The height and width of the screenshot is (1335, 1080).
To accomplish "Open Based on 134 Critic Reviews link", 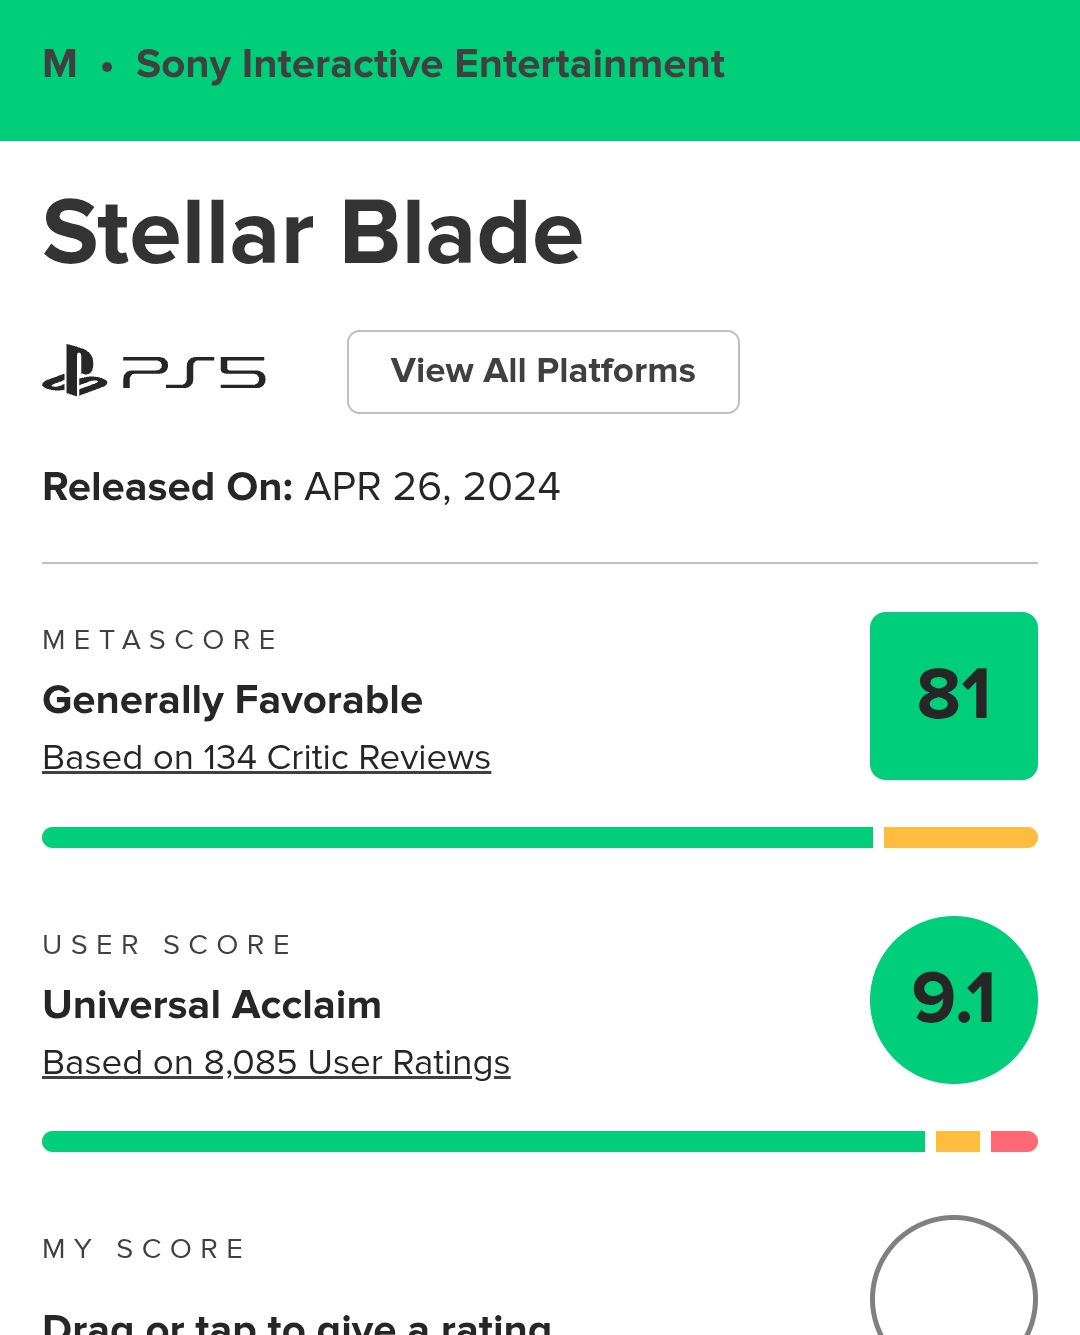I will click(x=266, y=758).
